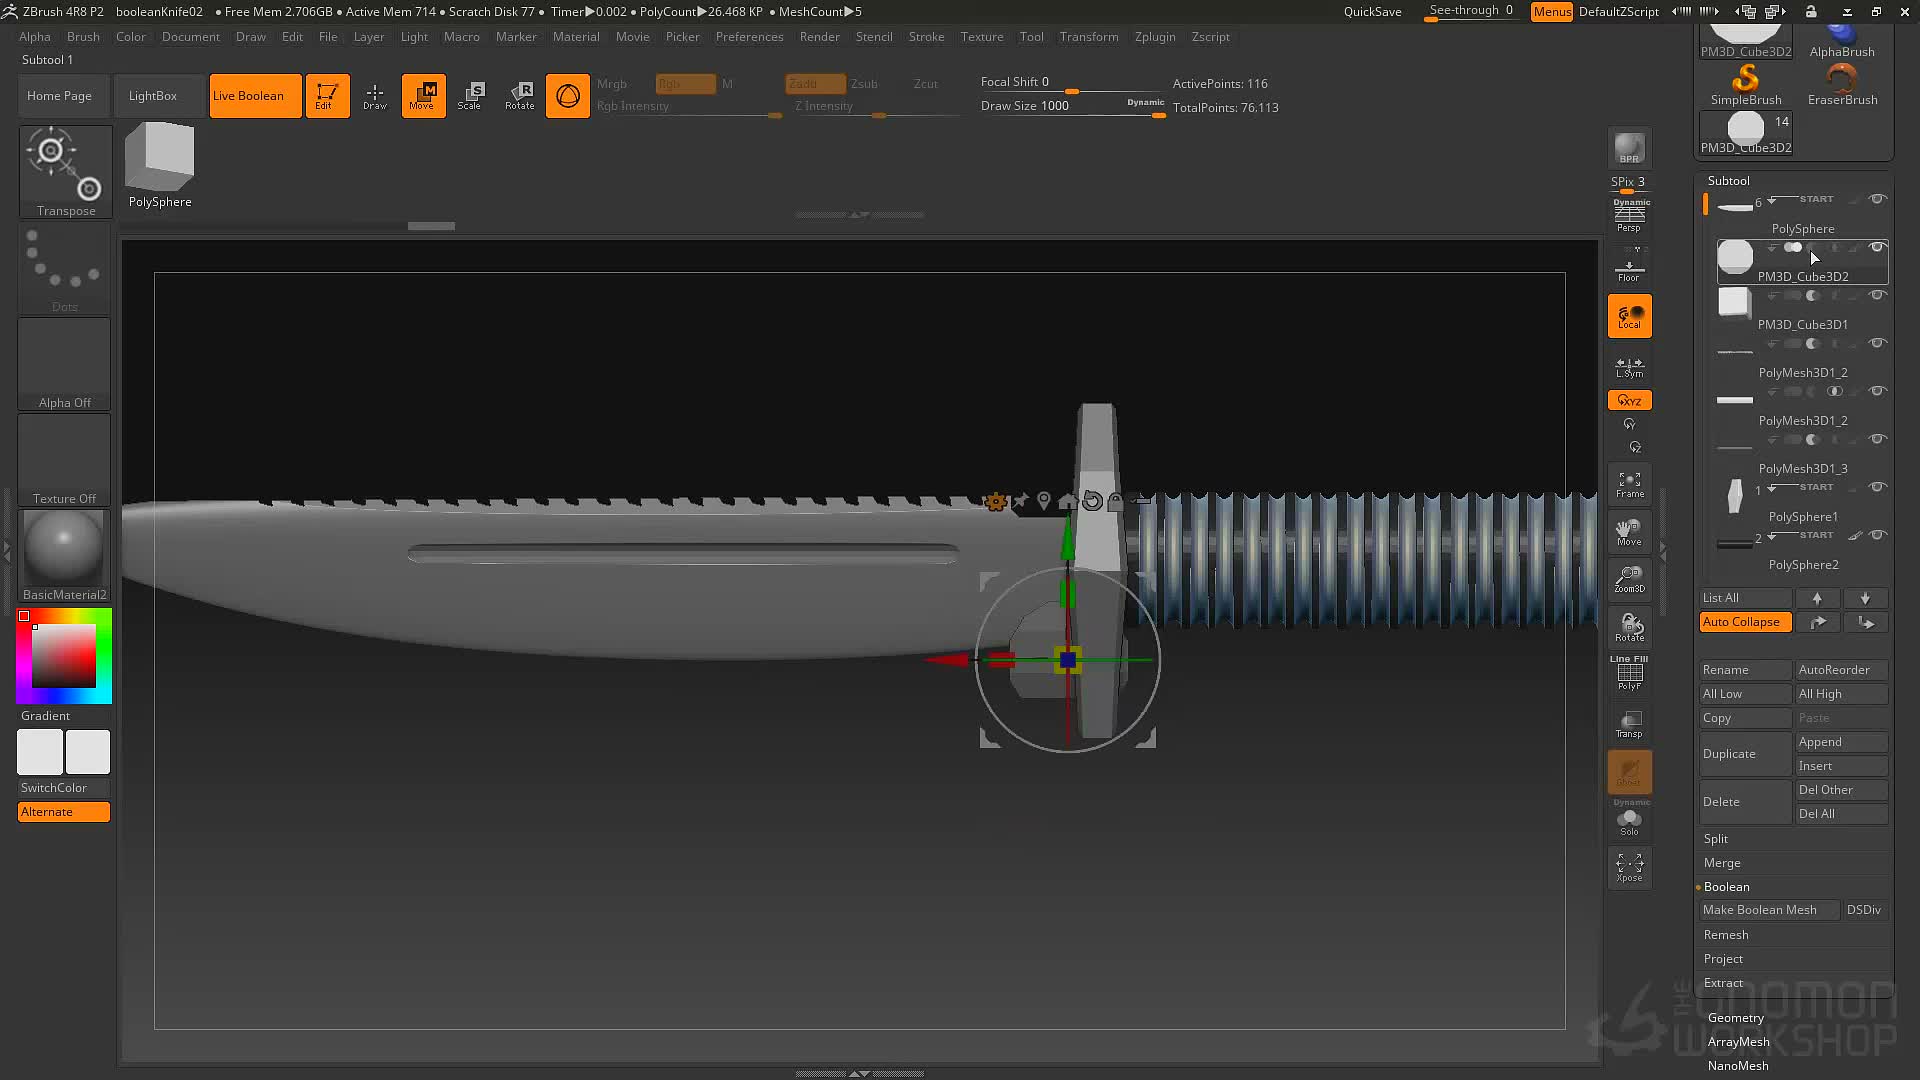
Task: Open the Xpose icon
Action: tap(1629, 867)
